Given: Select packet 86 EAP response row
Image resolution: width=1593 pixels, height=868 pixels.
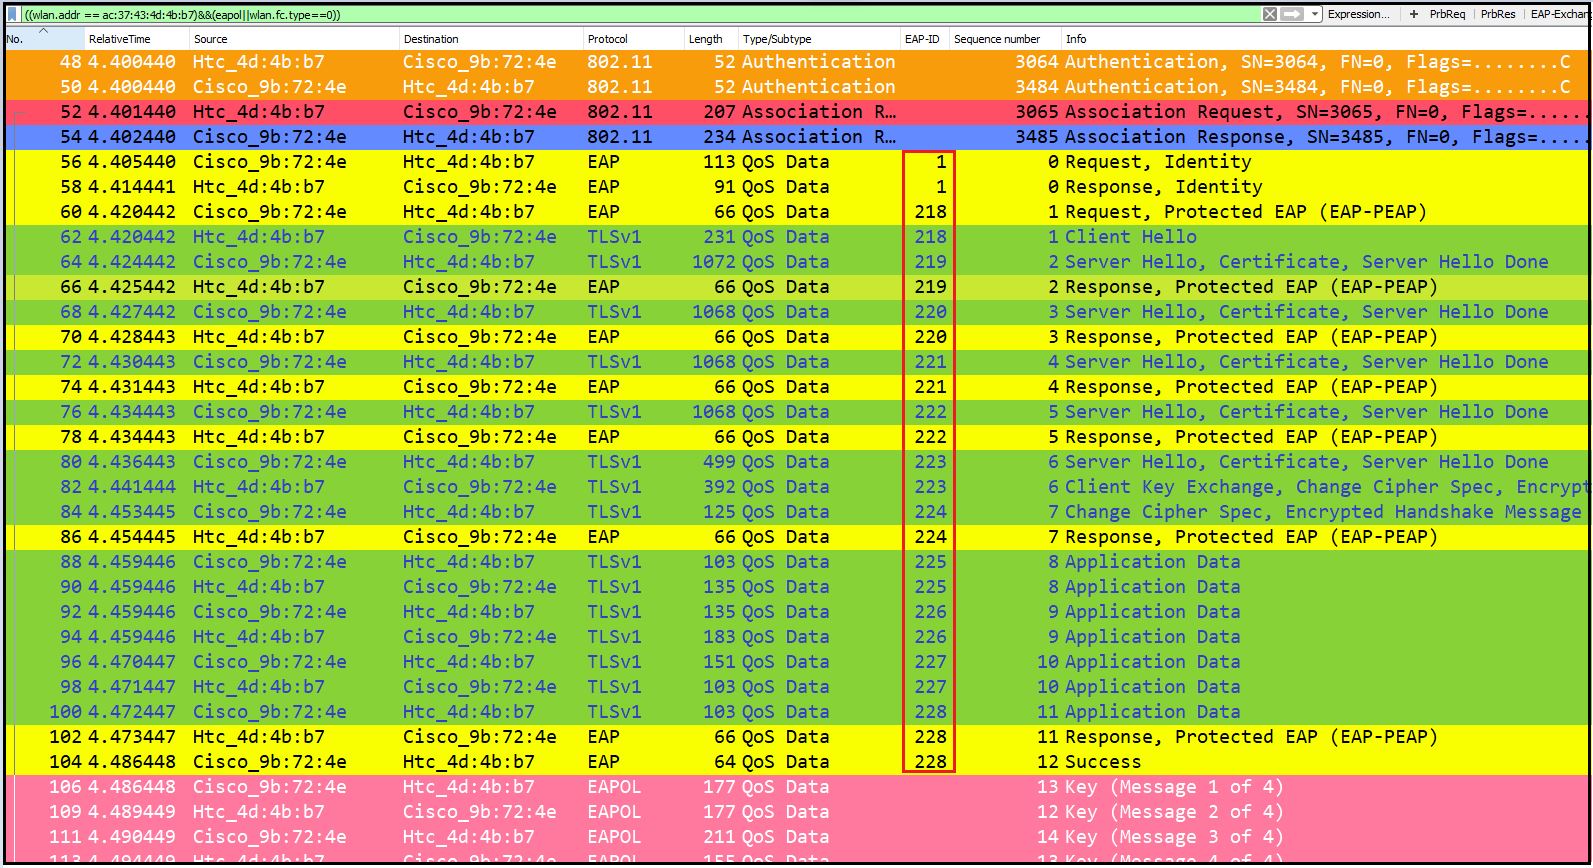Looking at the screenshot, I should tap(796, 537).
